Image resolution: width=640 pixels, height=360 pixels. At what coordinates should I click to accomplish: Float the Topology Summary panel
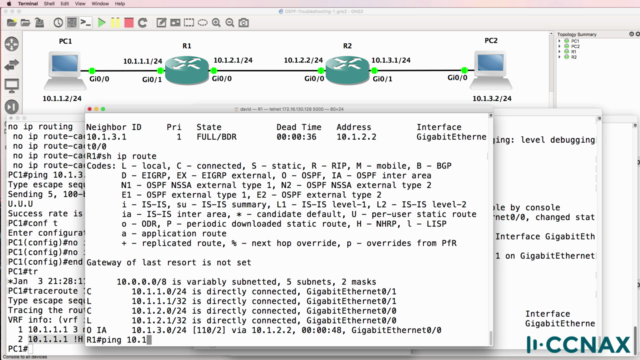[631, 34]
